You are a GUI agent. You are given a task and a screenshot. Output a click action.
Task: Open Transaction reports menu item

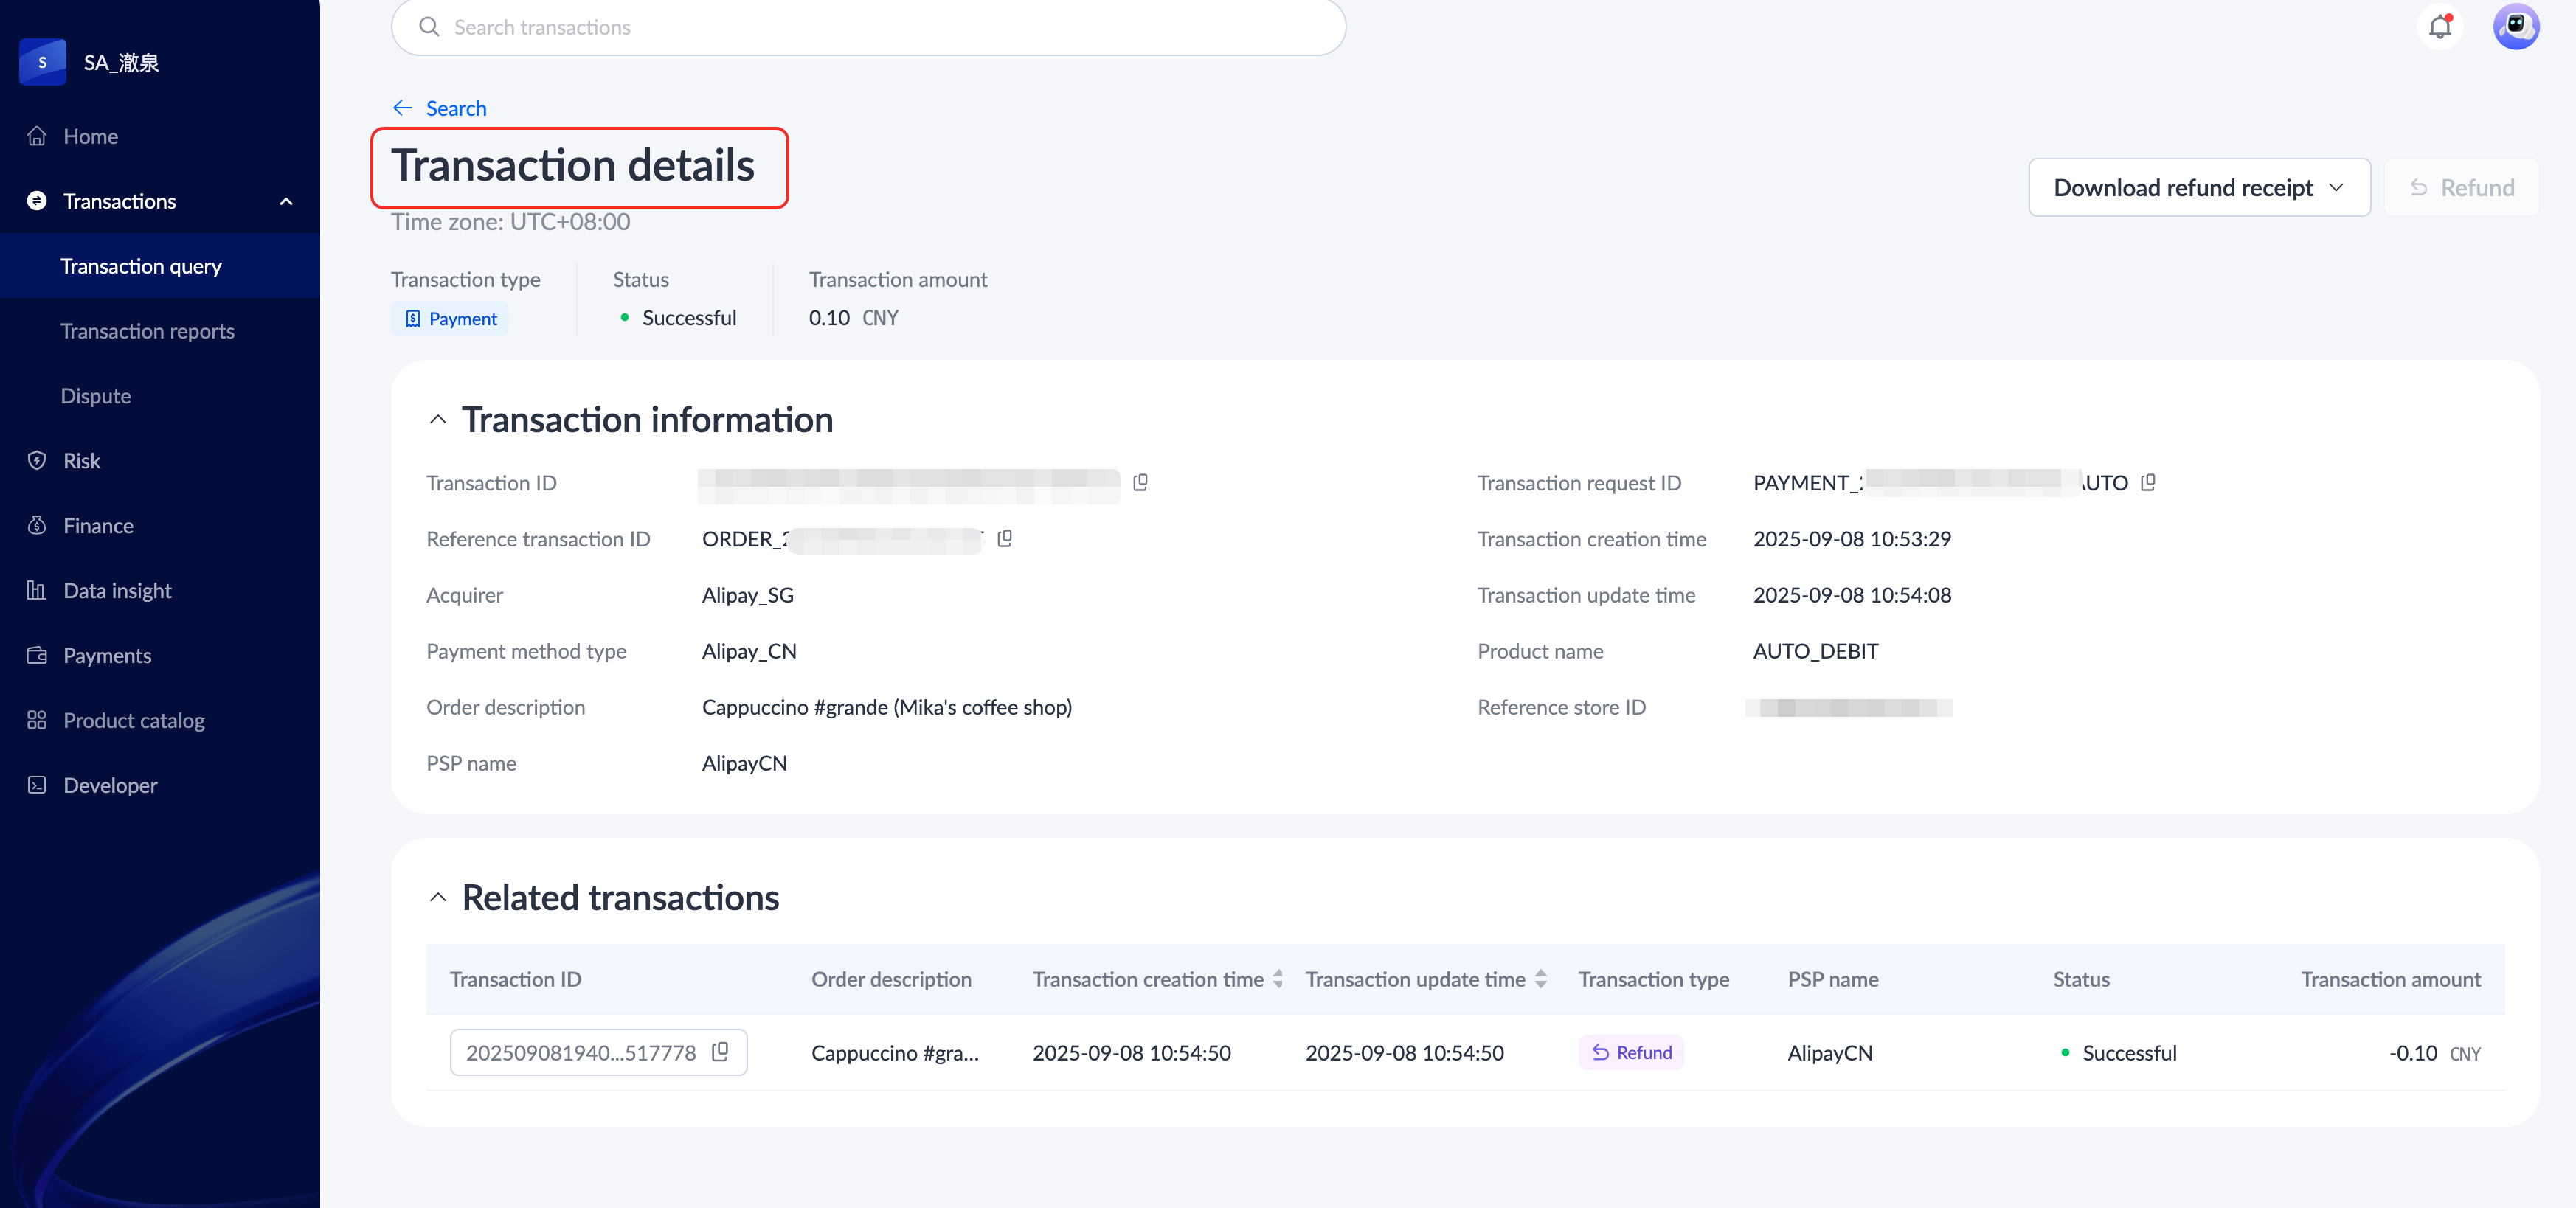tap(147, 331)
